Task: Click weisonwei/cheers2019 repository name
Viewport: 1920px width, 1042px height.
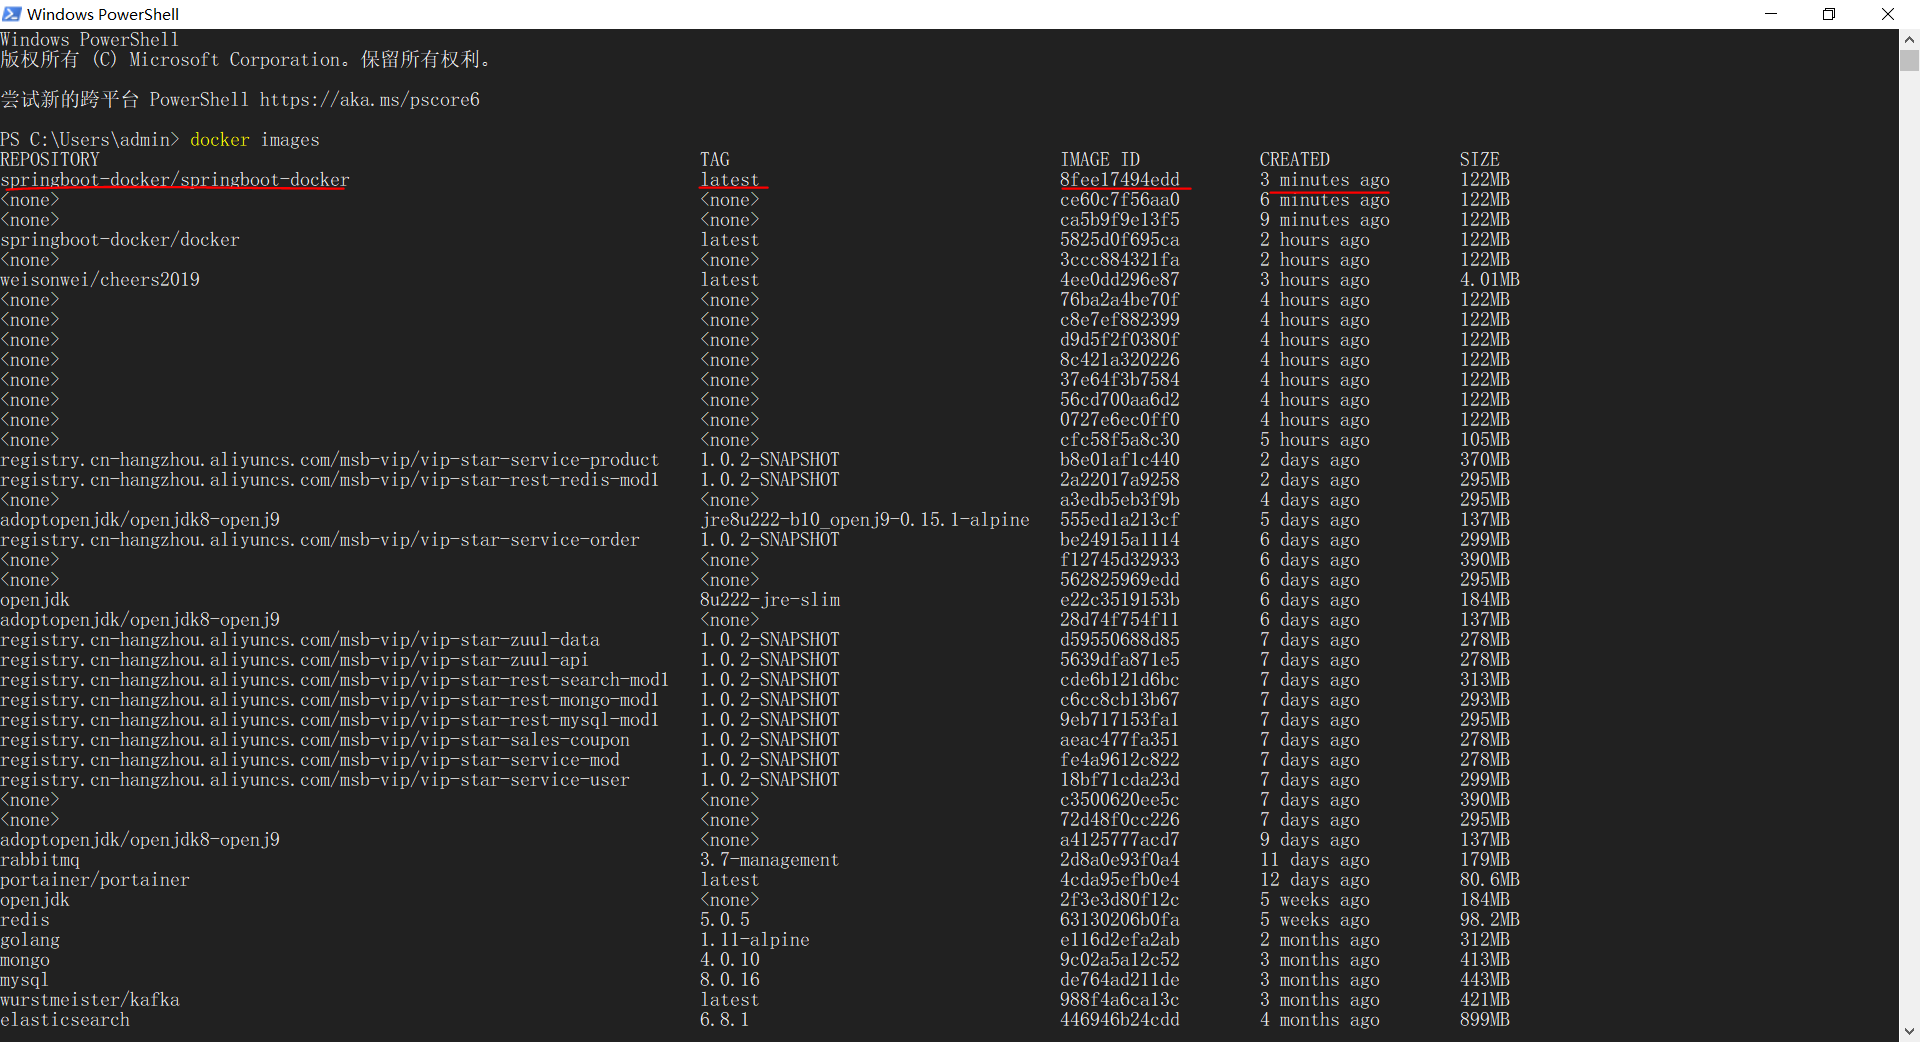Action: pos(100,280)
